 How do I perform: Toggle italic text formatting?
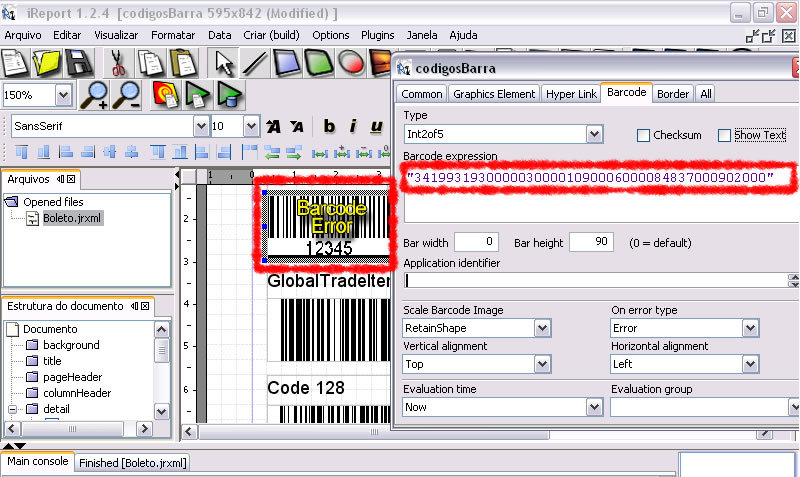(353, 126)
